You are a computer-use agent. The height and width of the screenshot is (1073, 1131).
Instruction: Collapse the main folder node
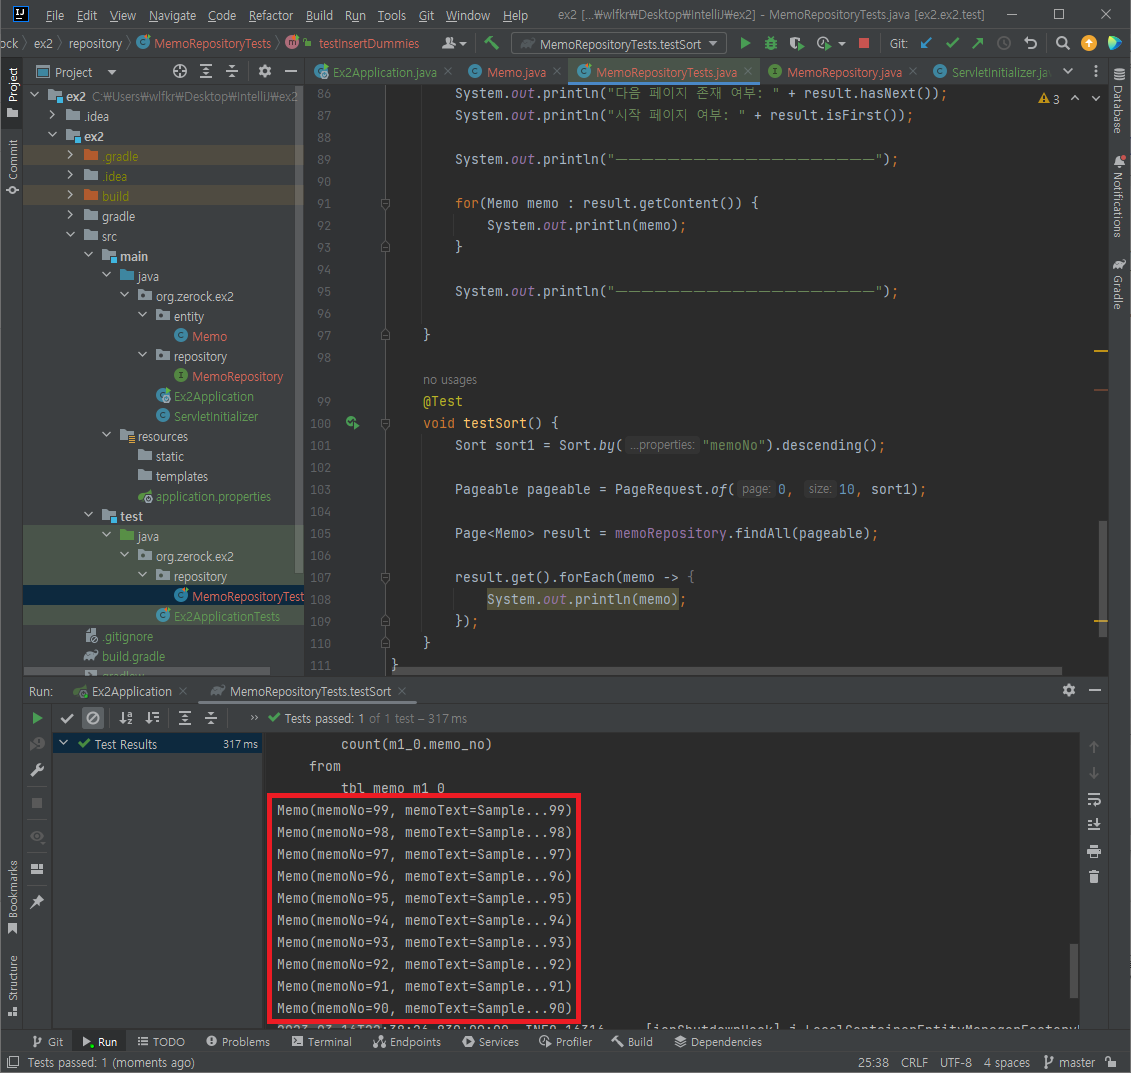coord(88,255)
